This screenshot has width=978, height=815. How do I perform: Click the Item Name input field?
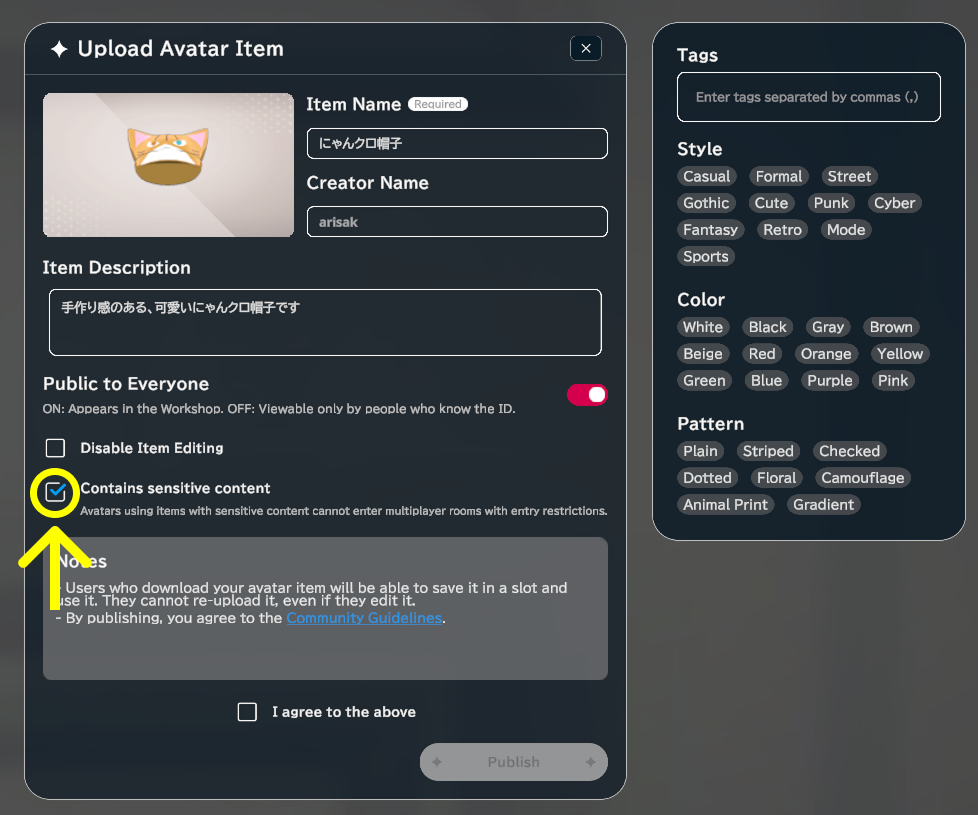coord(457,143)
